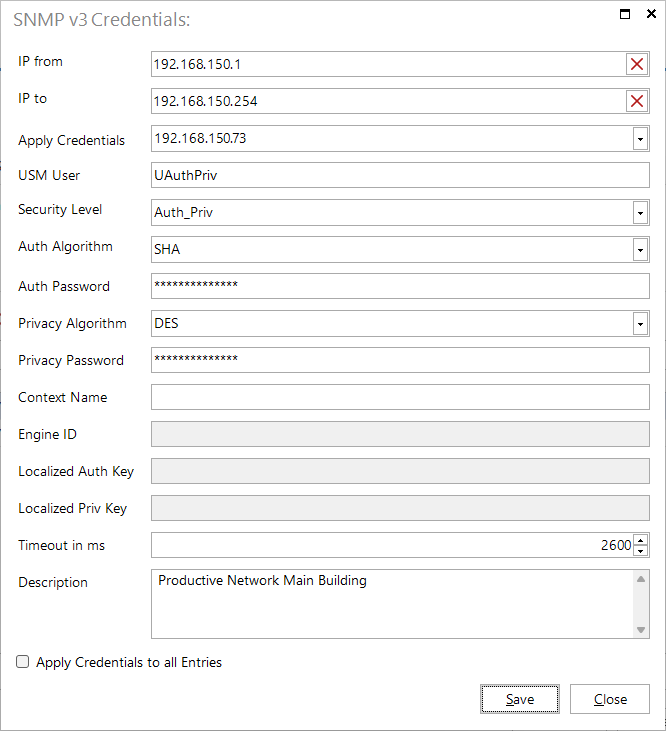Select the Auth_Priv security level value
The image size is (666, 731).
(183, 213)
